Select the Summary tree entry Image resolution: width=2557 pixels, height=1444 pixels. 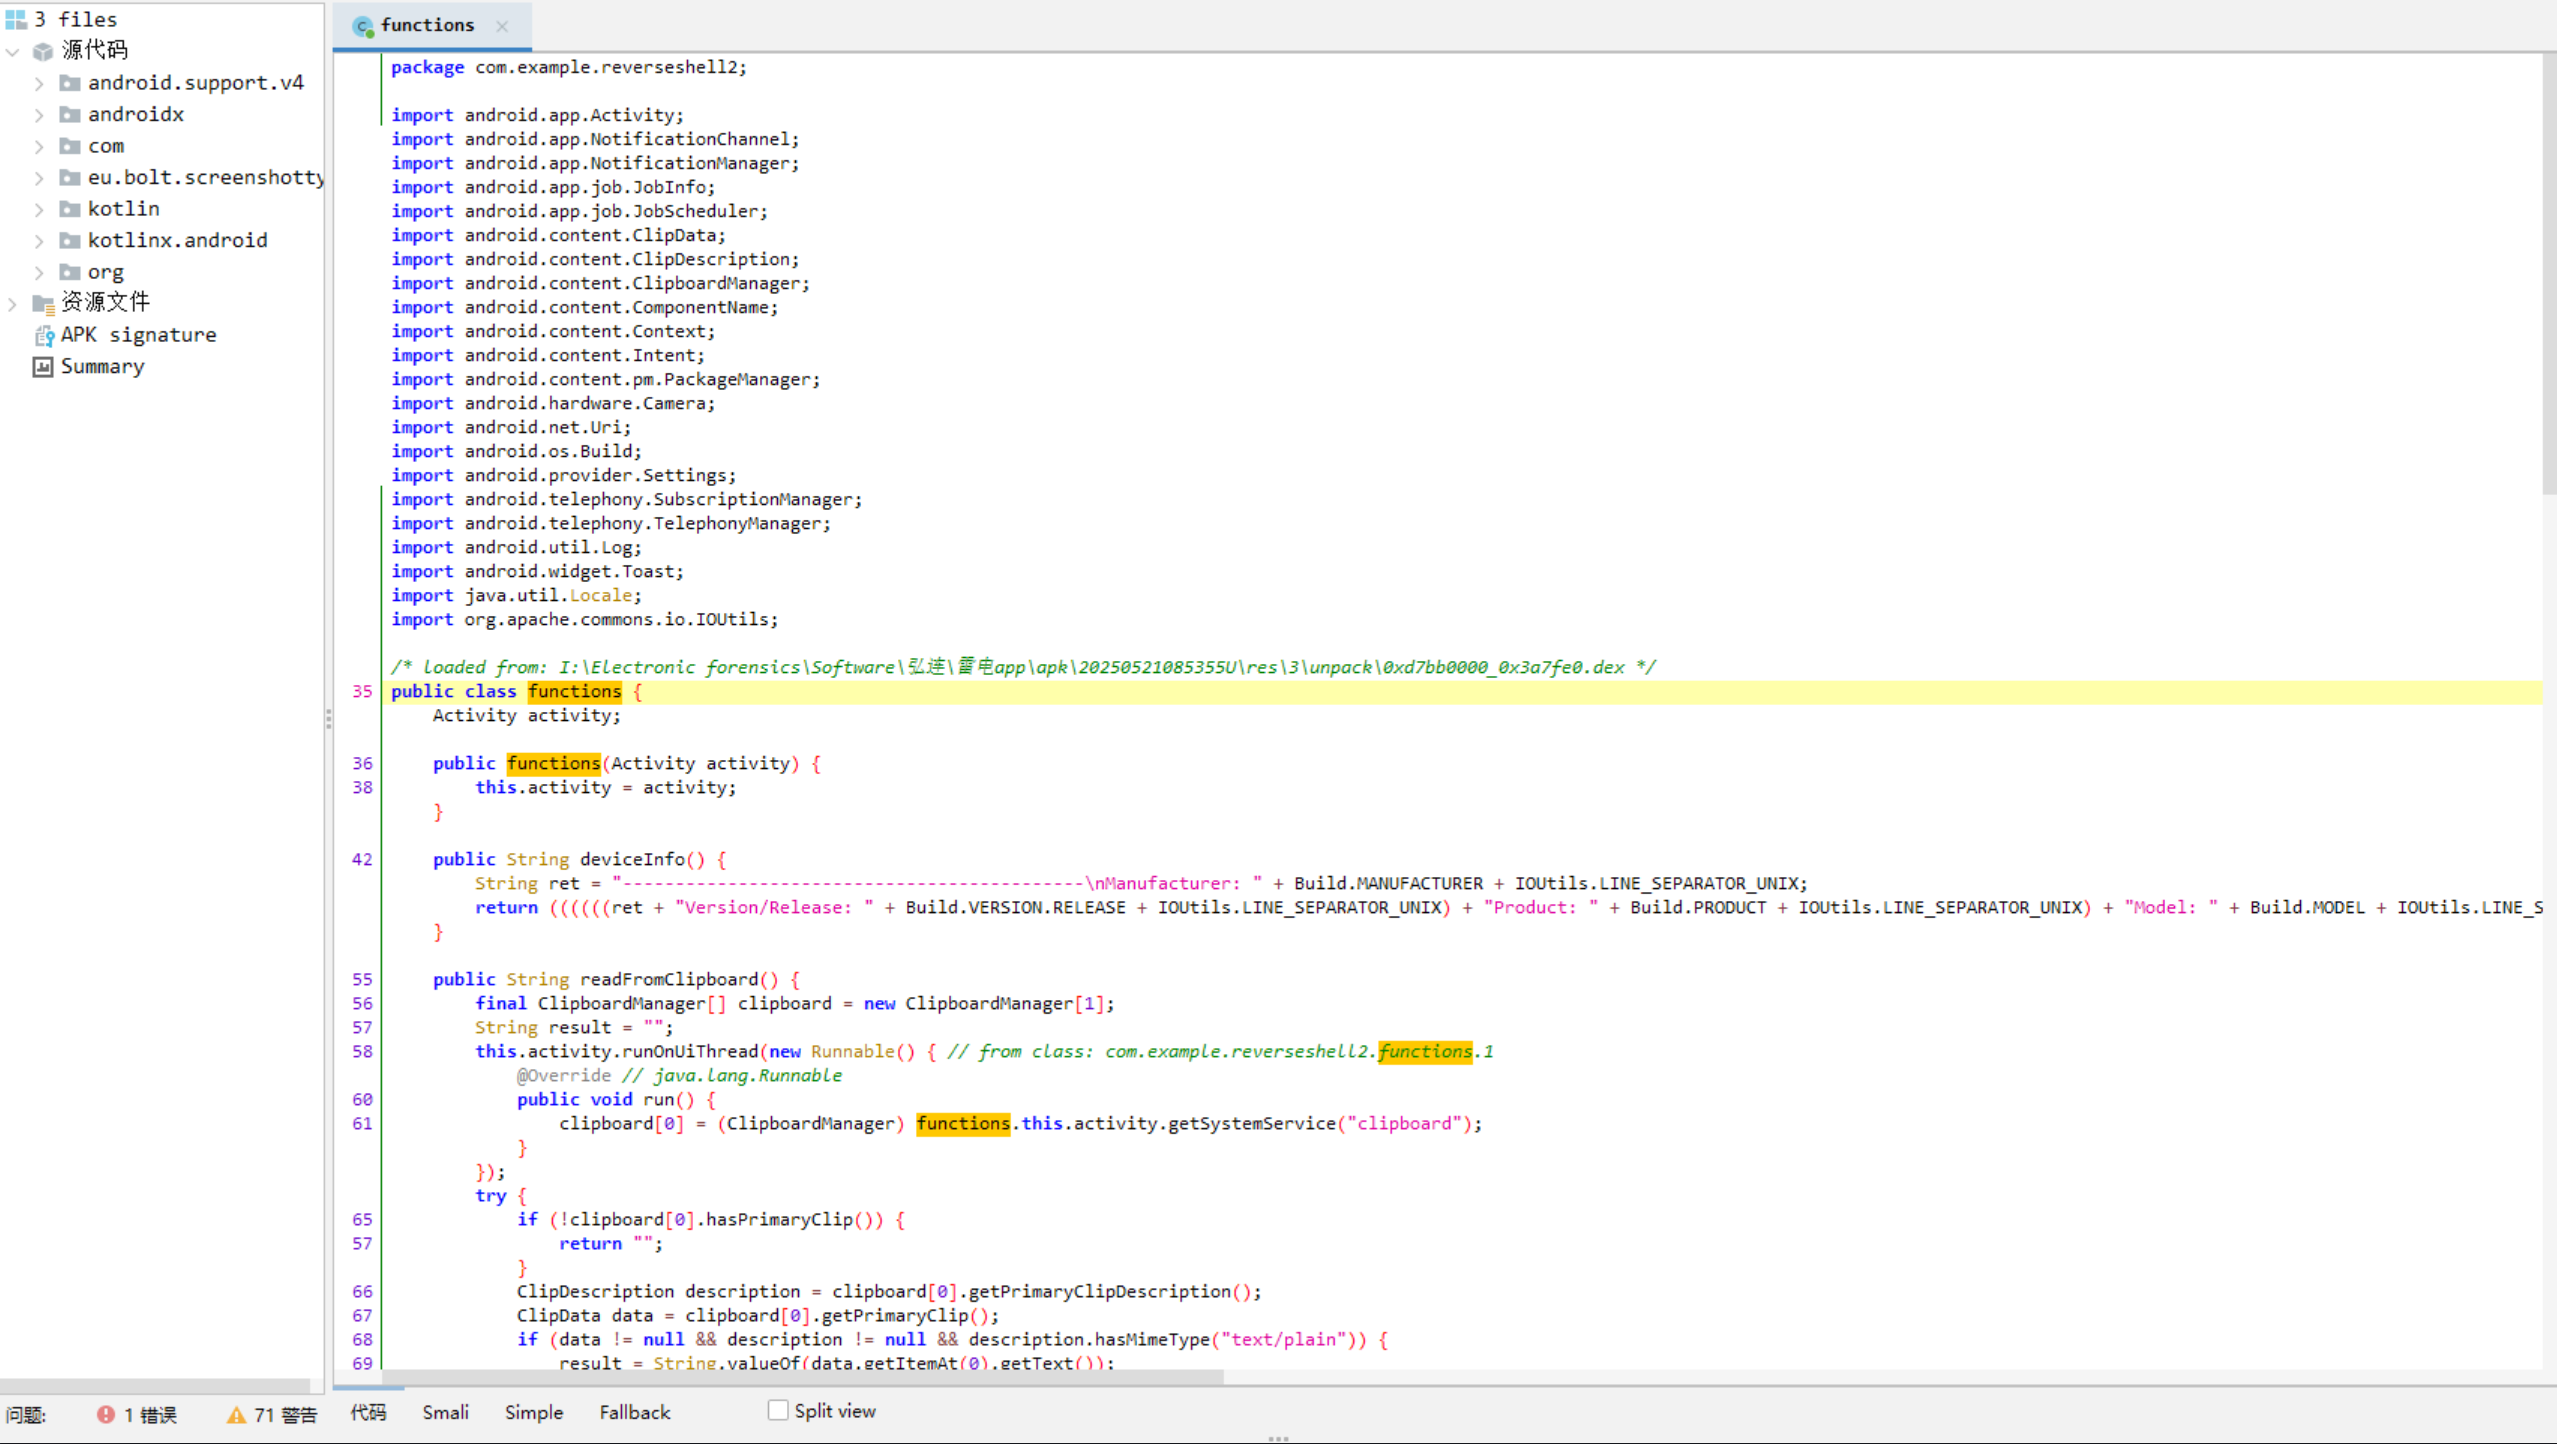pyautogui.click(x=102, y=367)
